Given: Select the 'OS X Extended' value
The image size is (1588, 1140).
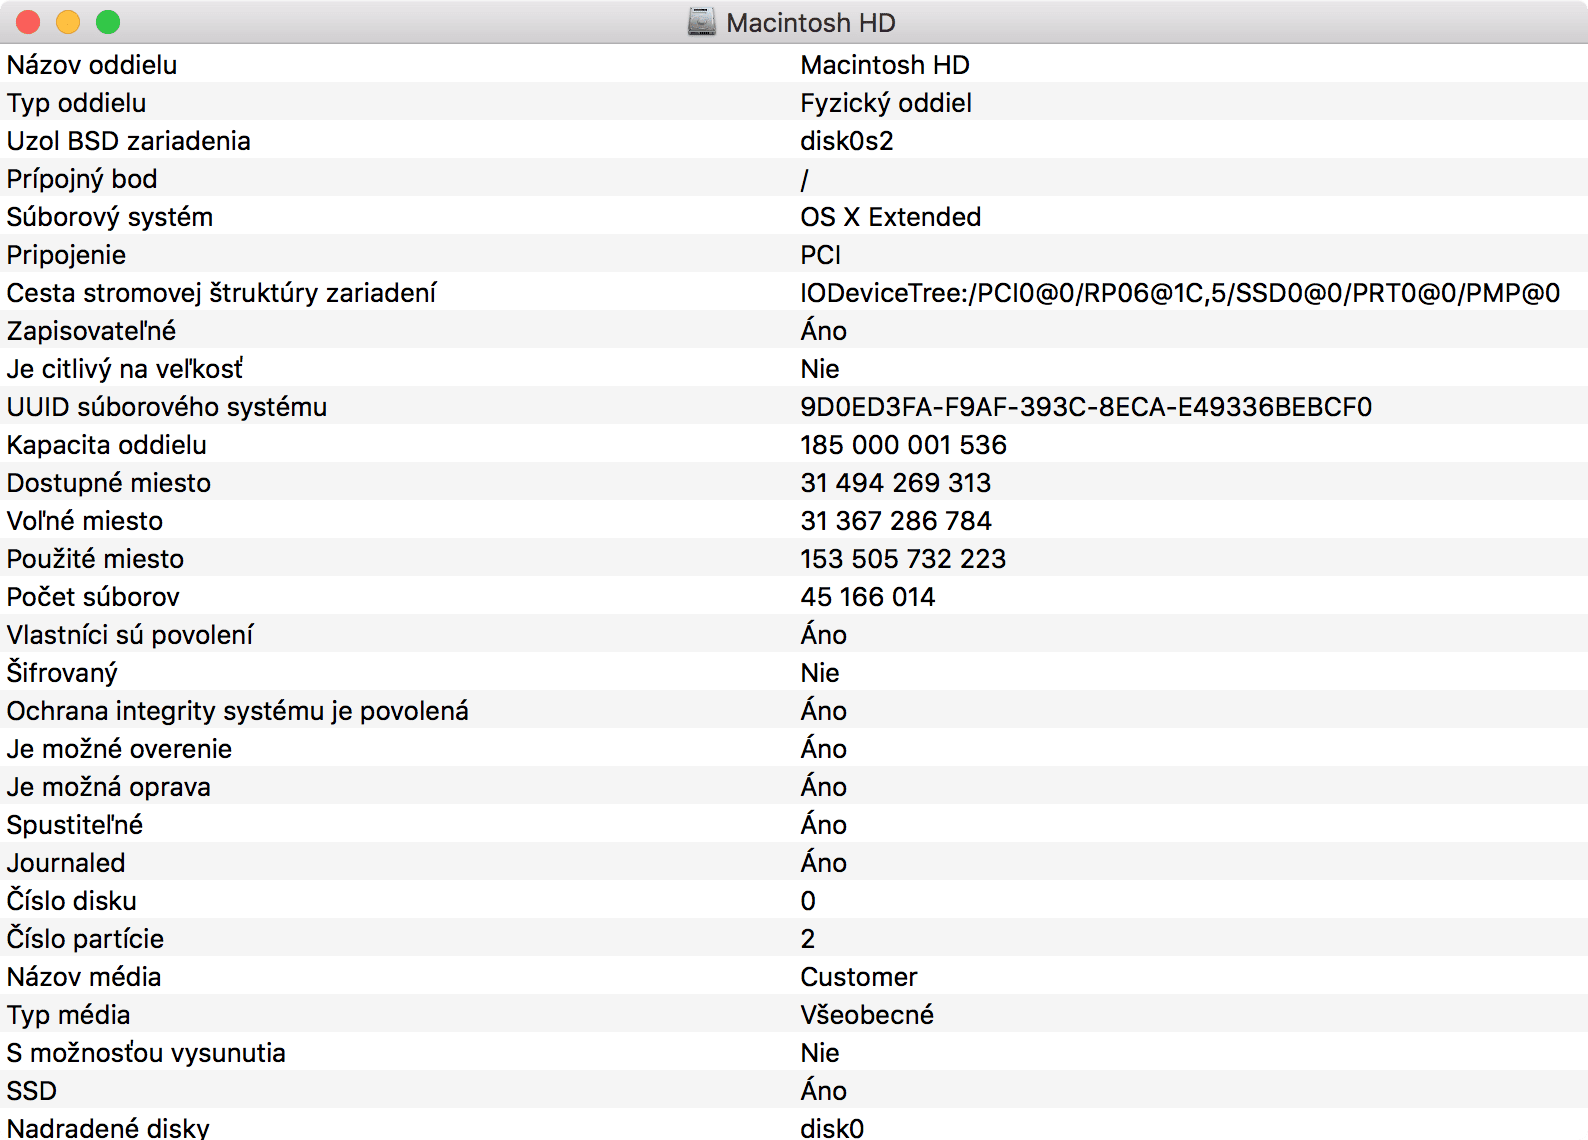Looking at the screenshot, I should tap(890, 217).
